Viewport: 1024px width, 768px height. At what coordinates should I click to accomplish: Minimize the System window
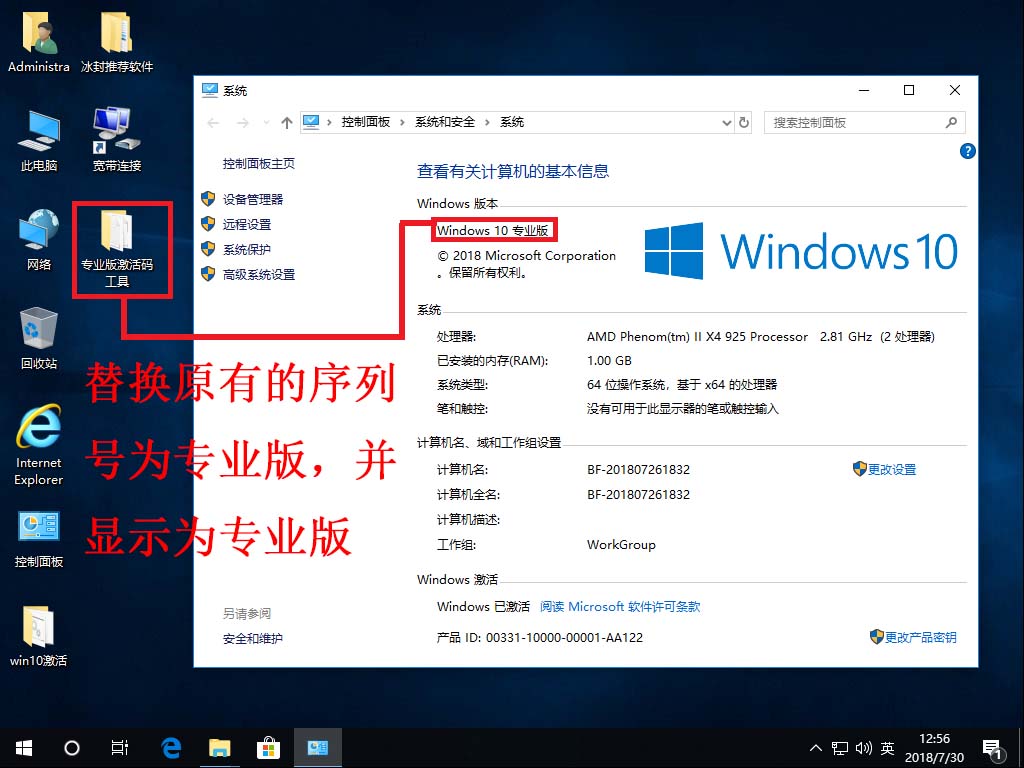pos(863,90)
